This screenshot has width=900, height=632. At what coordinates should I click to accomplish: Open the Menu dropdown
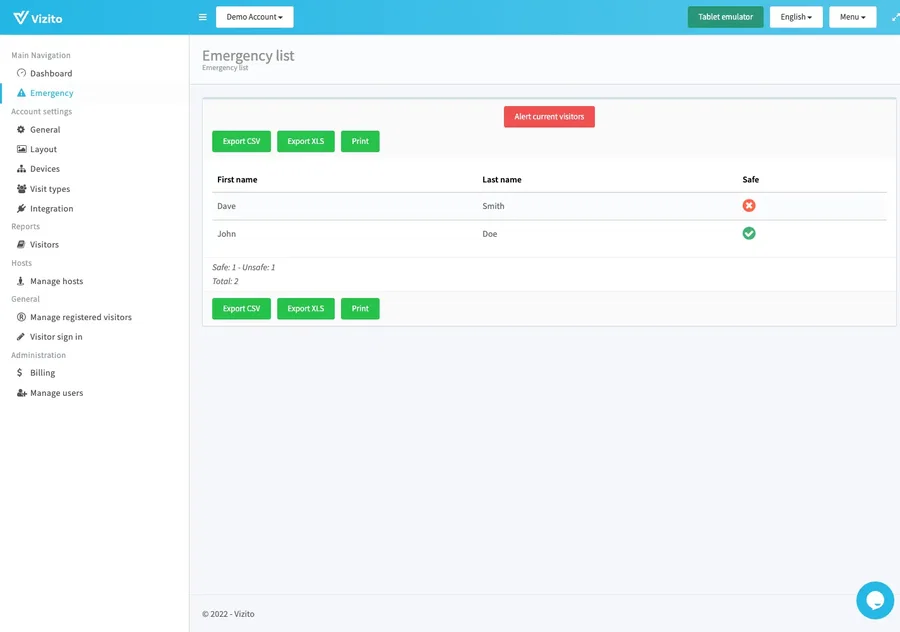point(852,17)
